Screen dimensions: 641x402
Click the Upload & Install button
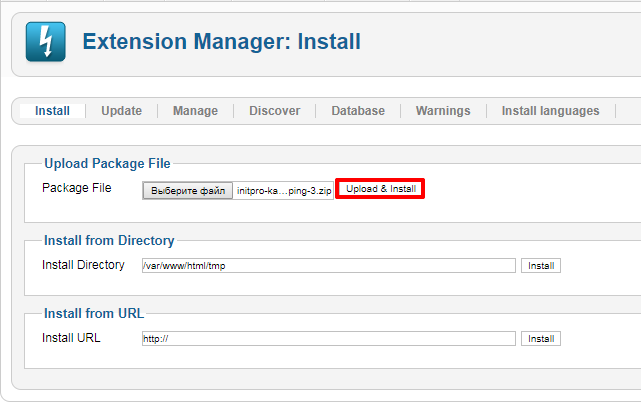(x=381, y=189)
